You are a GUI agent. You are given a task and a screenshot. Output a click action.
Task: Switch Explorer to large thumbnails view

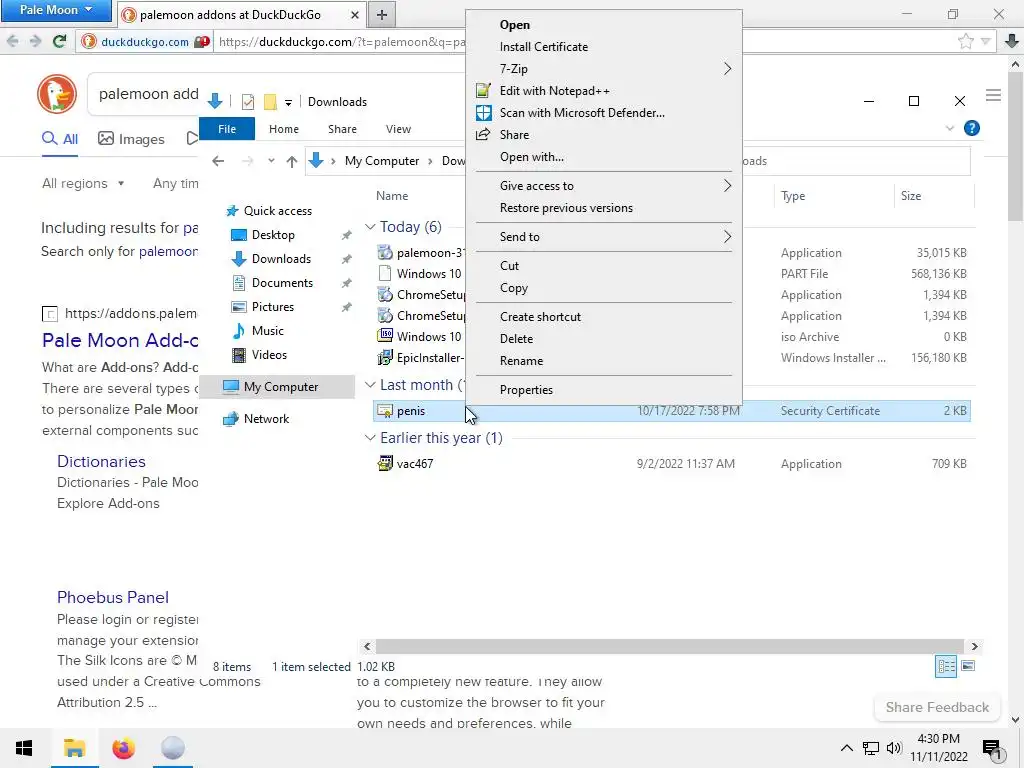[968, 666]
